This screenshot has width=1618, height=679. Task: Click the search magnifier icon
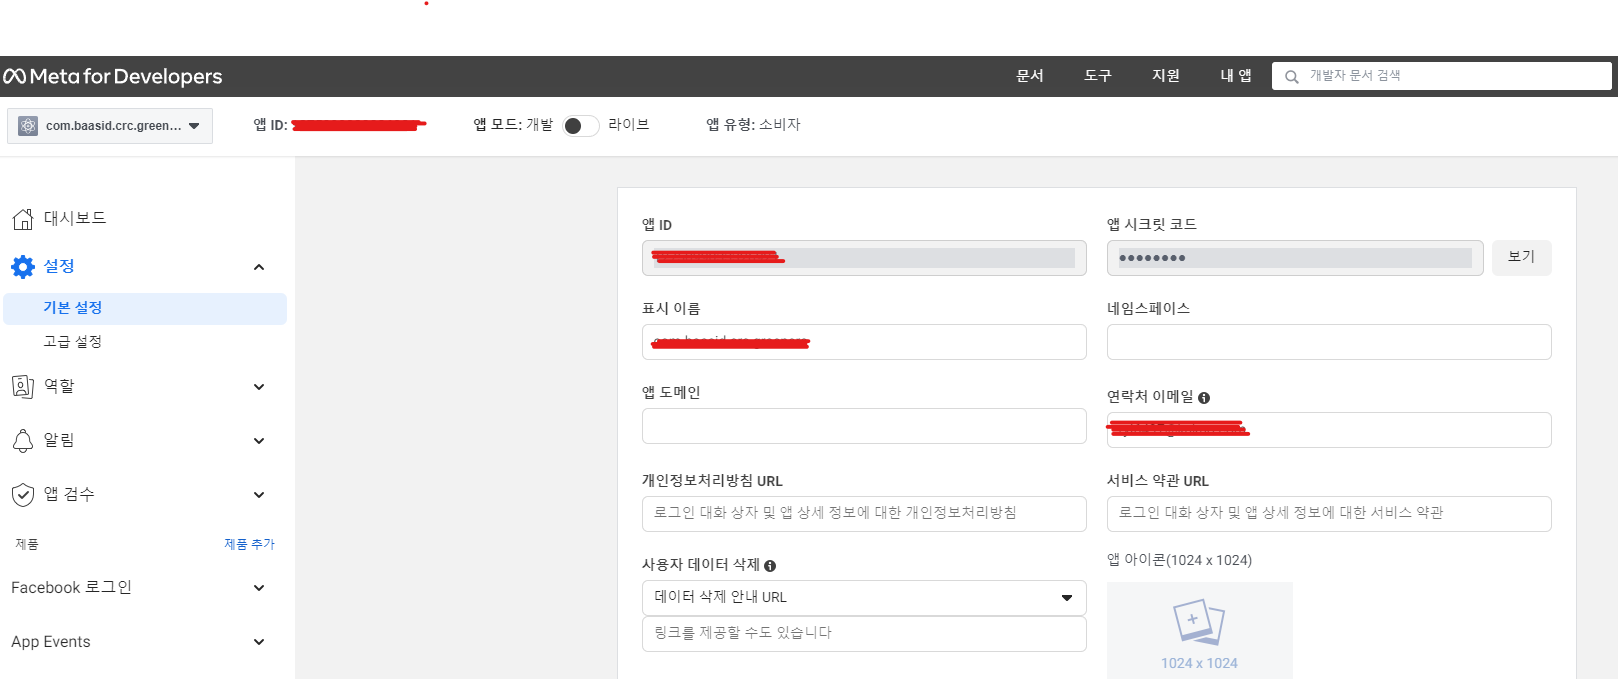(1292, 76)
